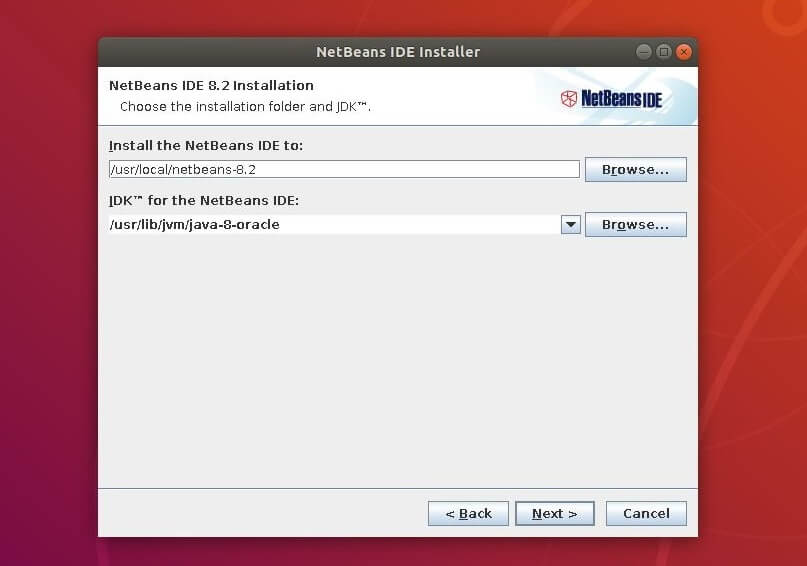Click the NetBeans IDE logo
The height and width of the screenshot is (566, 807).
611,98
